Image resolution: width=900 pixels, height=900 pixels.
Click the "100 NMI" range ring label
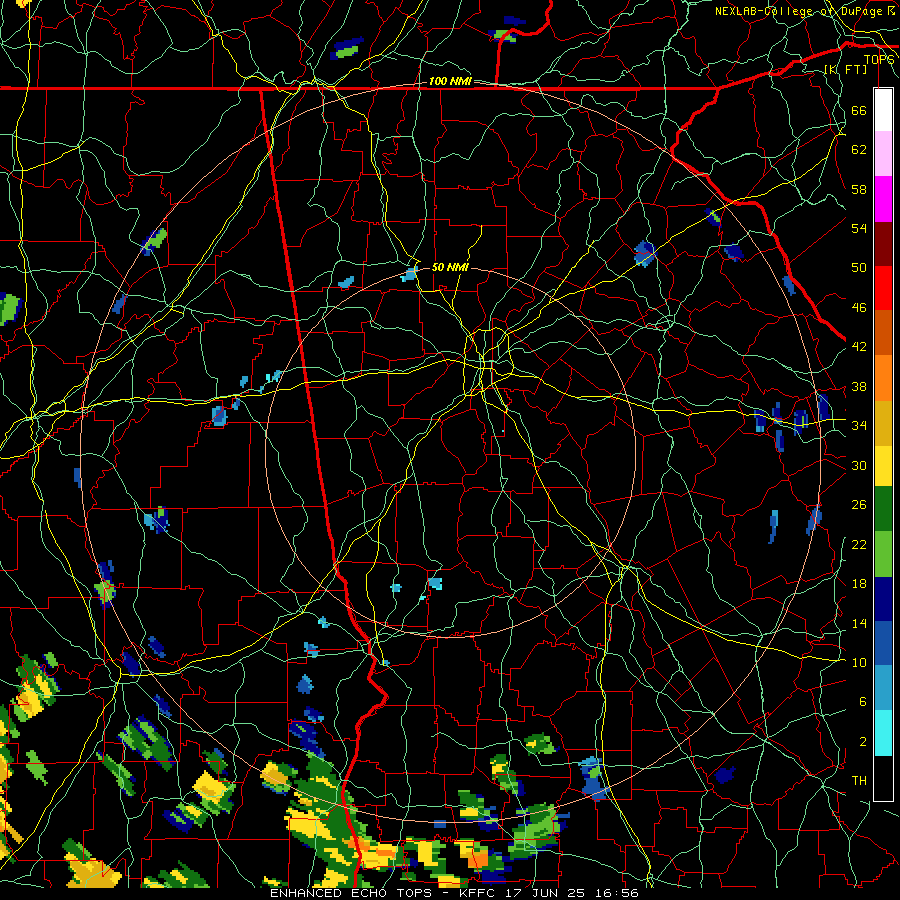click(x=450, y=81)
